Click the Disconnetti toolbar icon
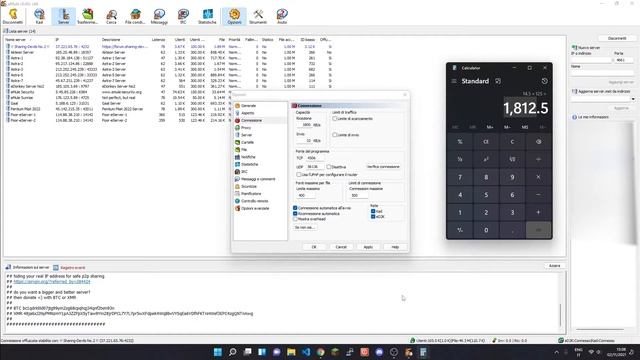640x360 pixels. (13, 16)
